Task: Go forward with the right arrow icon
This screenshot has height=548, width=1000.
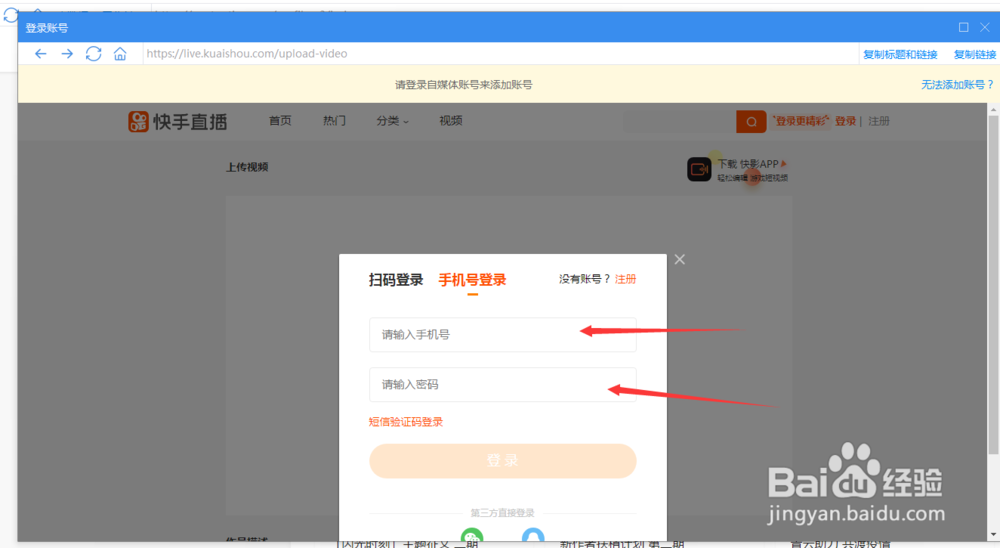Action: tap(67, 54)
